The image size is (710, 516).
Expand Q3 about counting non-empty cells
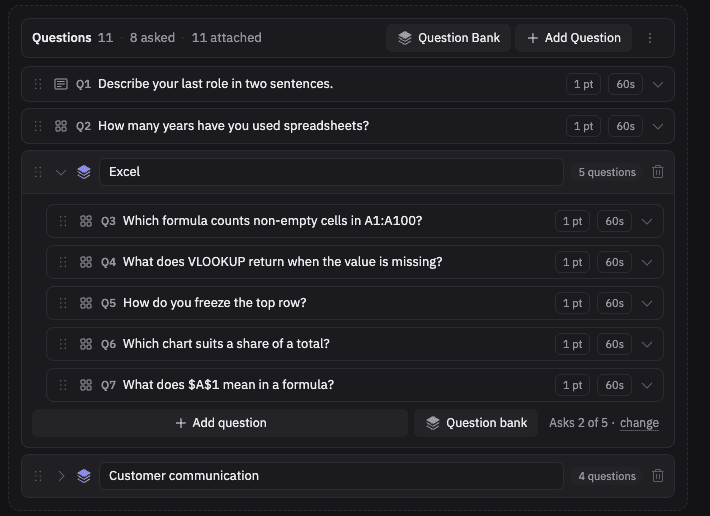tap(647, 221)
